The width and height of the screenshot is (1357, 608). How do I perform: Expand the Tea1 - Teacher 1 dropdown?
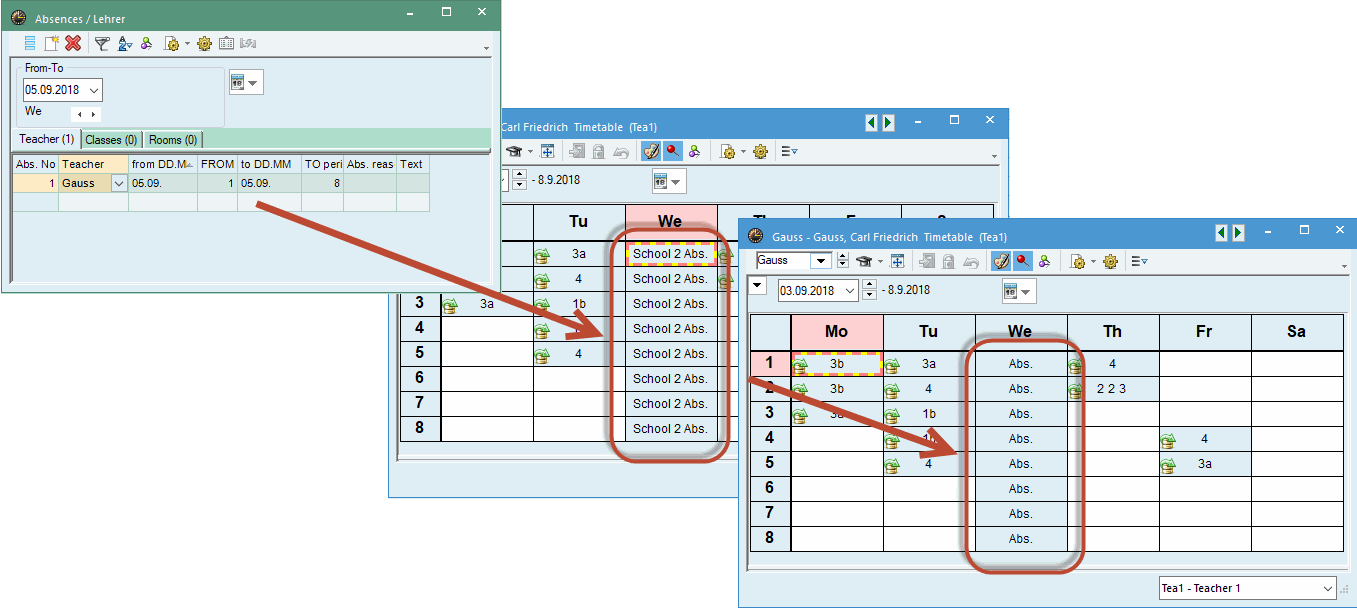(x=1327, y=588)
